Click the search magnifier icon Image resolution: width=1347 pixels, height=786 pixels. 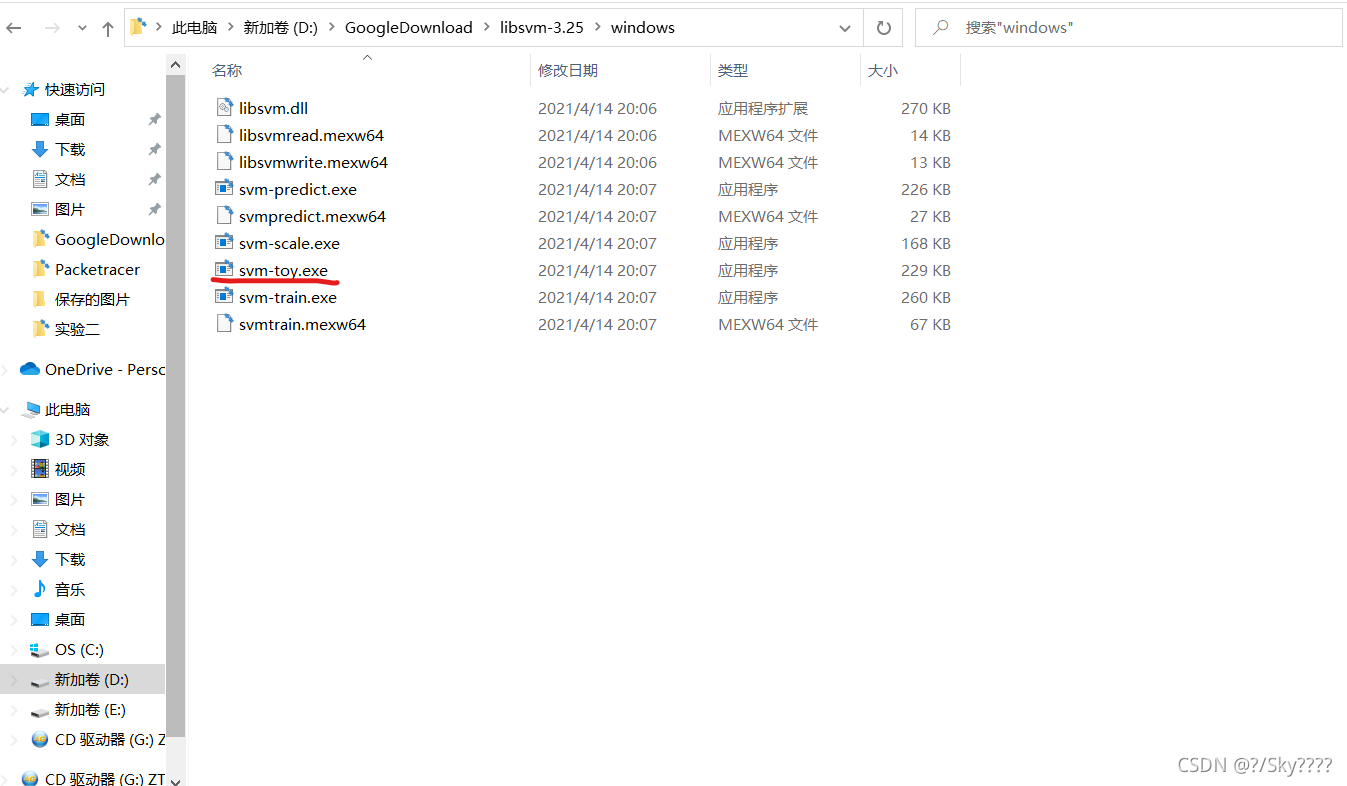coord(940,28)
